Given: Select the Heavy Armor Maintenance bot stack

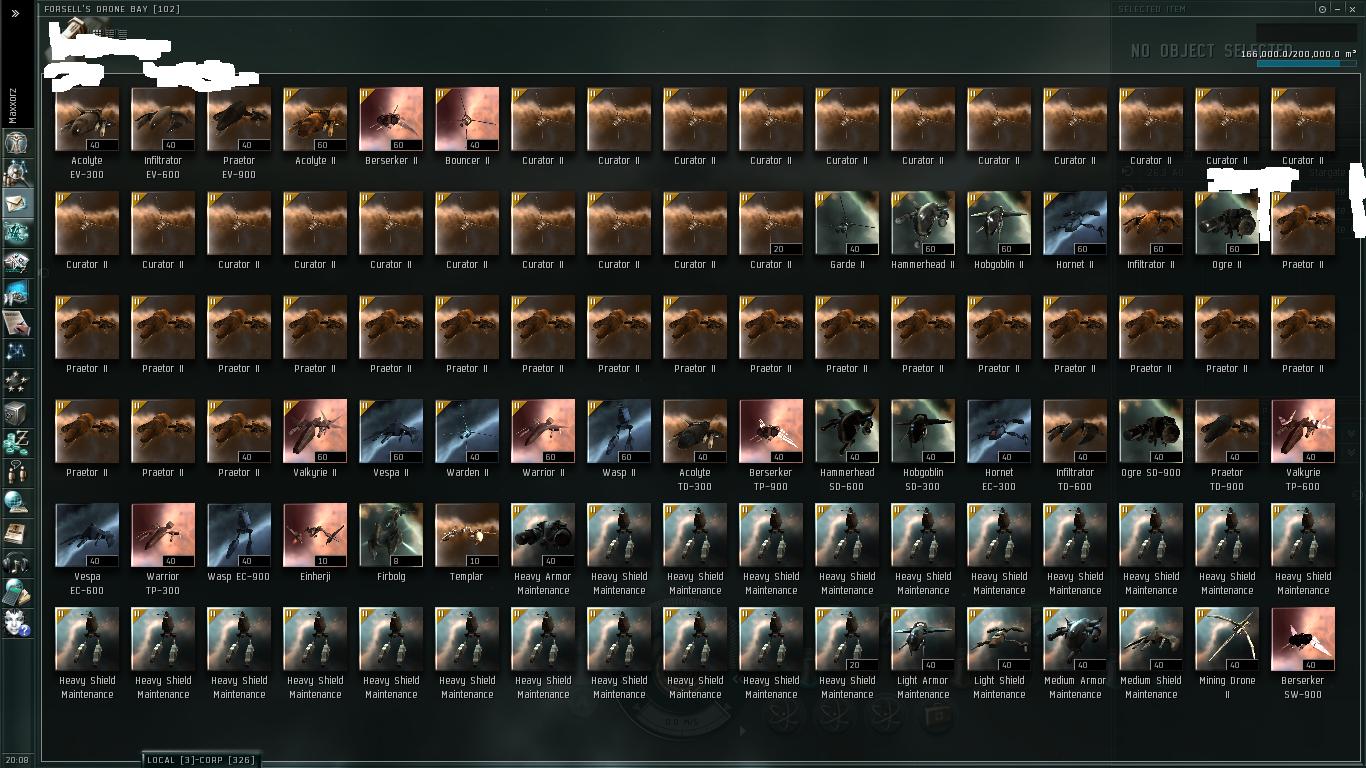Looking at the screenshot, I should 543,549.
